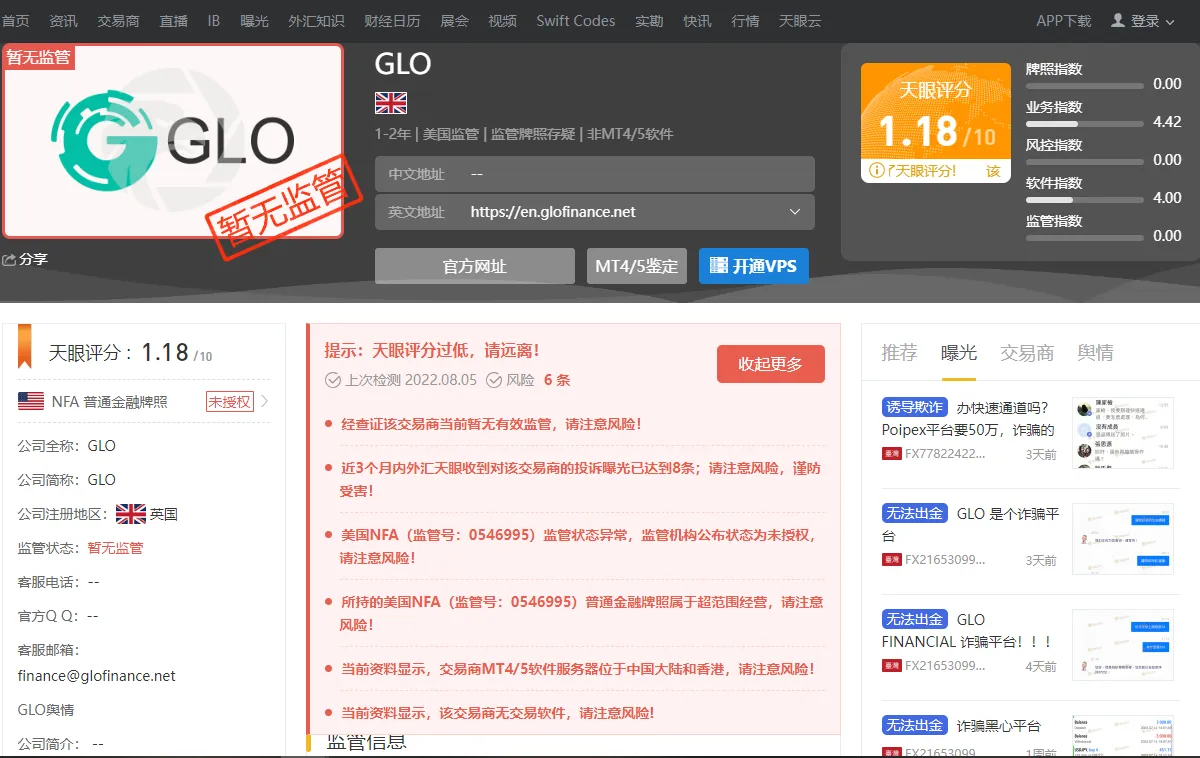Open 快讯 flash news page
The width and height of the screenshot is (1200, 758).
pos(698,21)
